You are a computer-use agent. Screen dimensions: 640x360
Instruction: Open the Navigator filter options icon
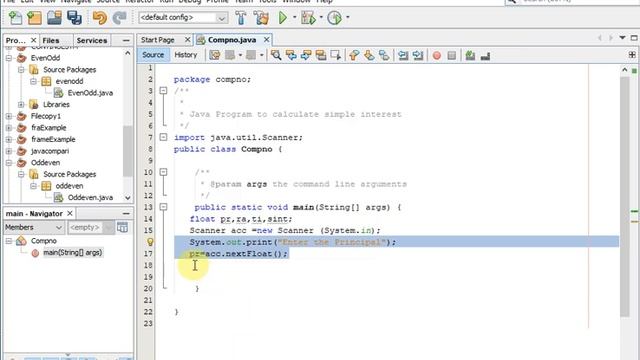[122, 227]
